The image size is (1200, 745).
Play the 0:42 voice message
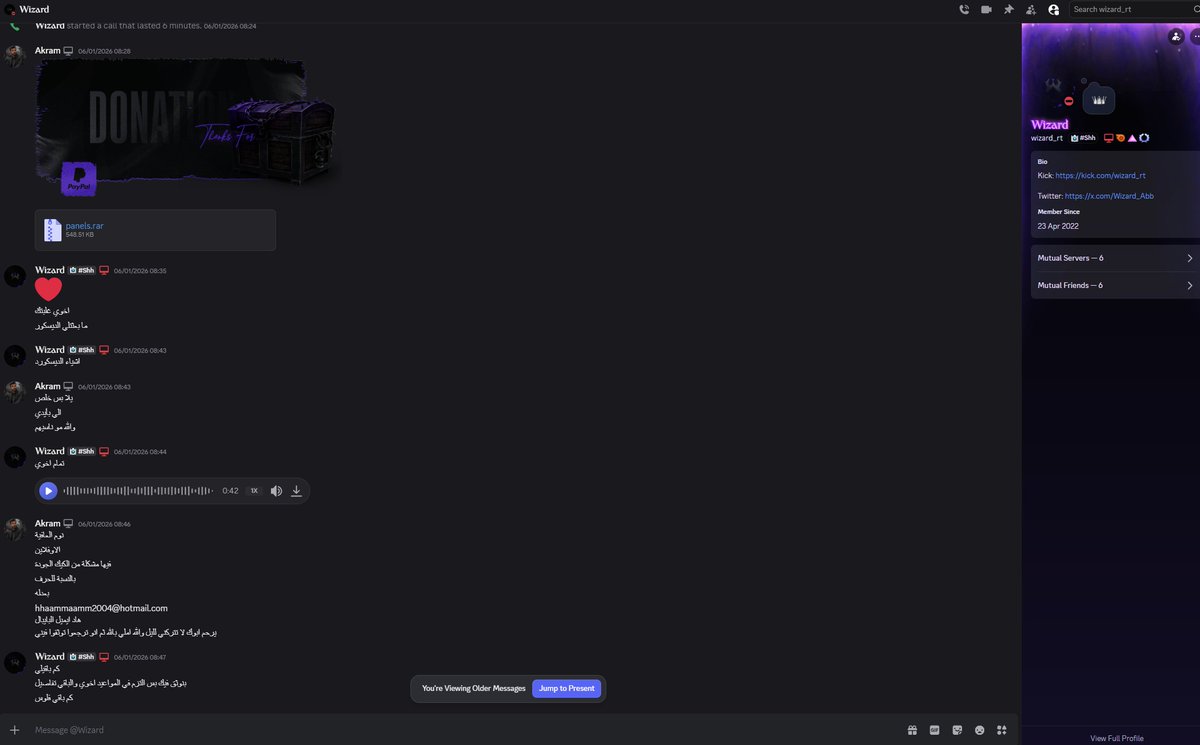pos(48,491)
